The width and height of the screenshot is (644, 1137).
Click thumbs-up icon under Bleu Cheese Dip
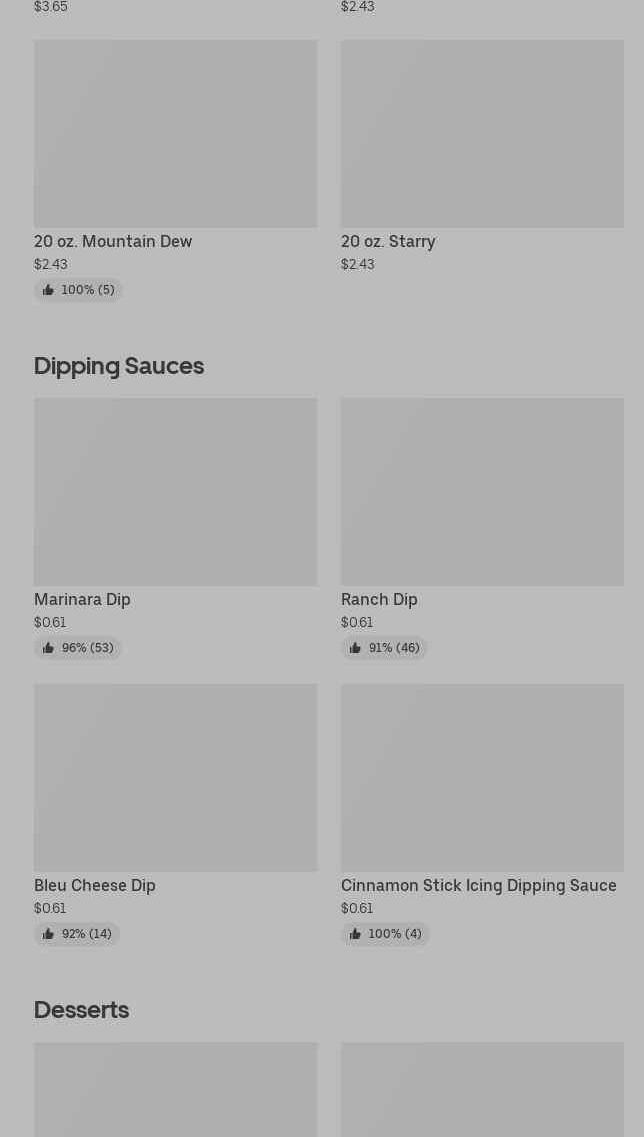pyautogui.click(x=48, y=934)
